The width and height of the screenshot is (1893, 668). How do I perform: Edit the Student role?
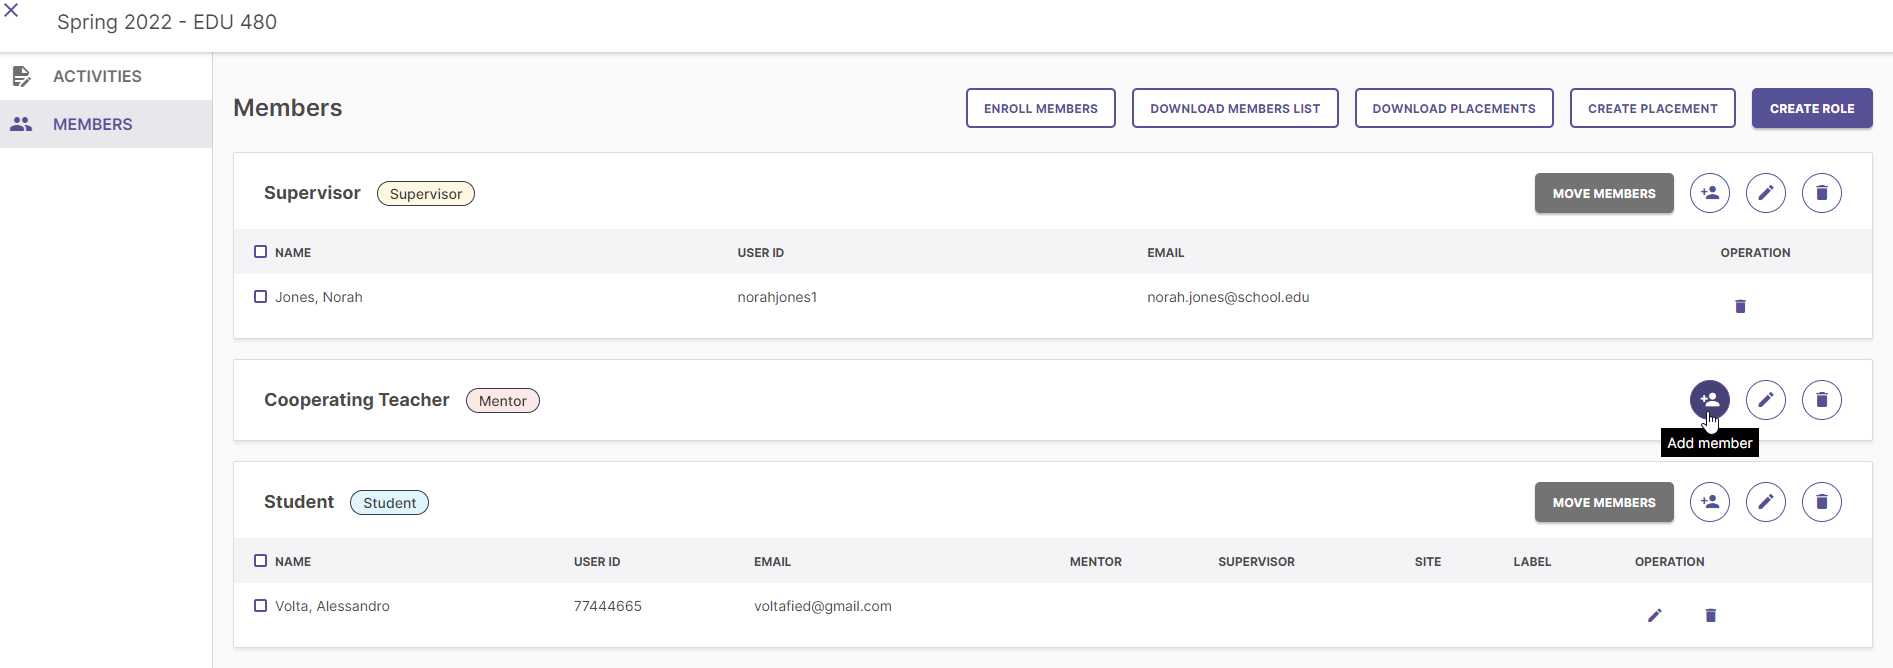[x=1766, y=502]
